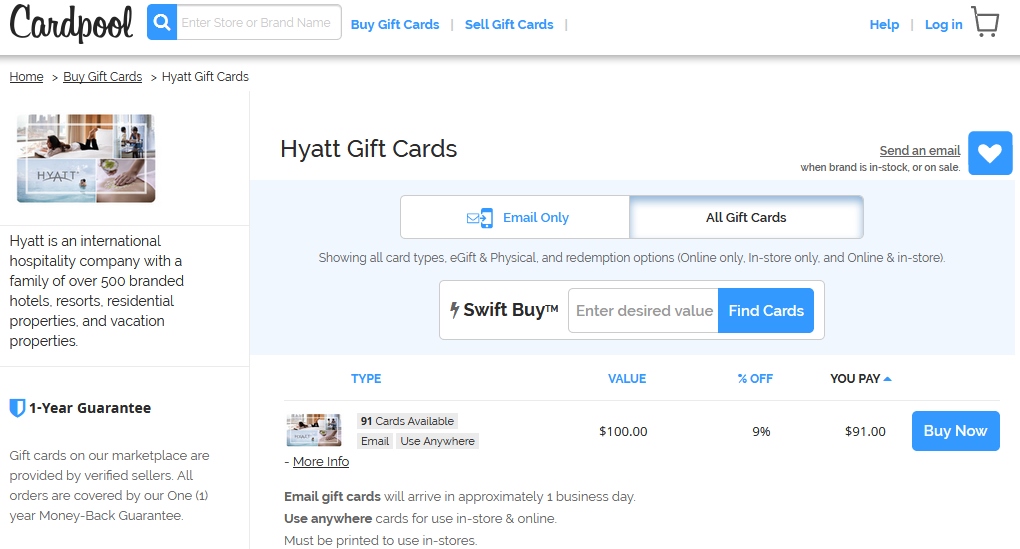Focus the Enter desired value field

click(x=643, y=310)
